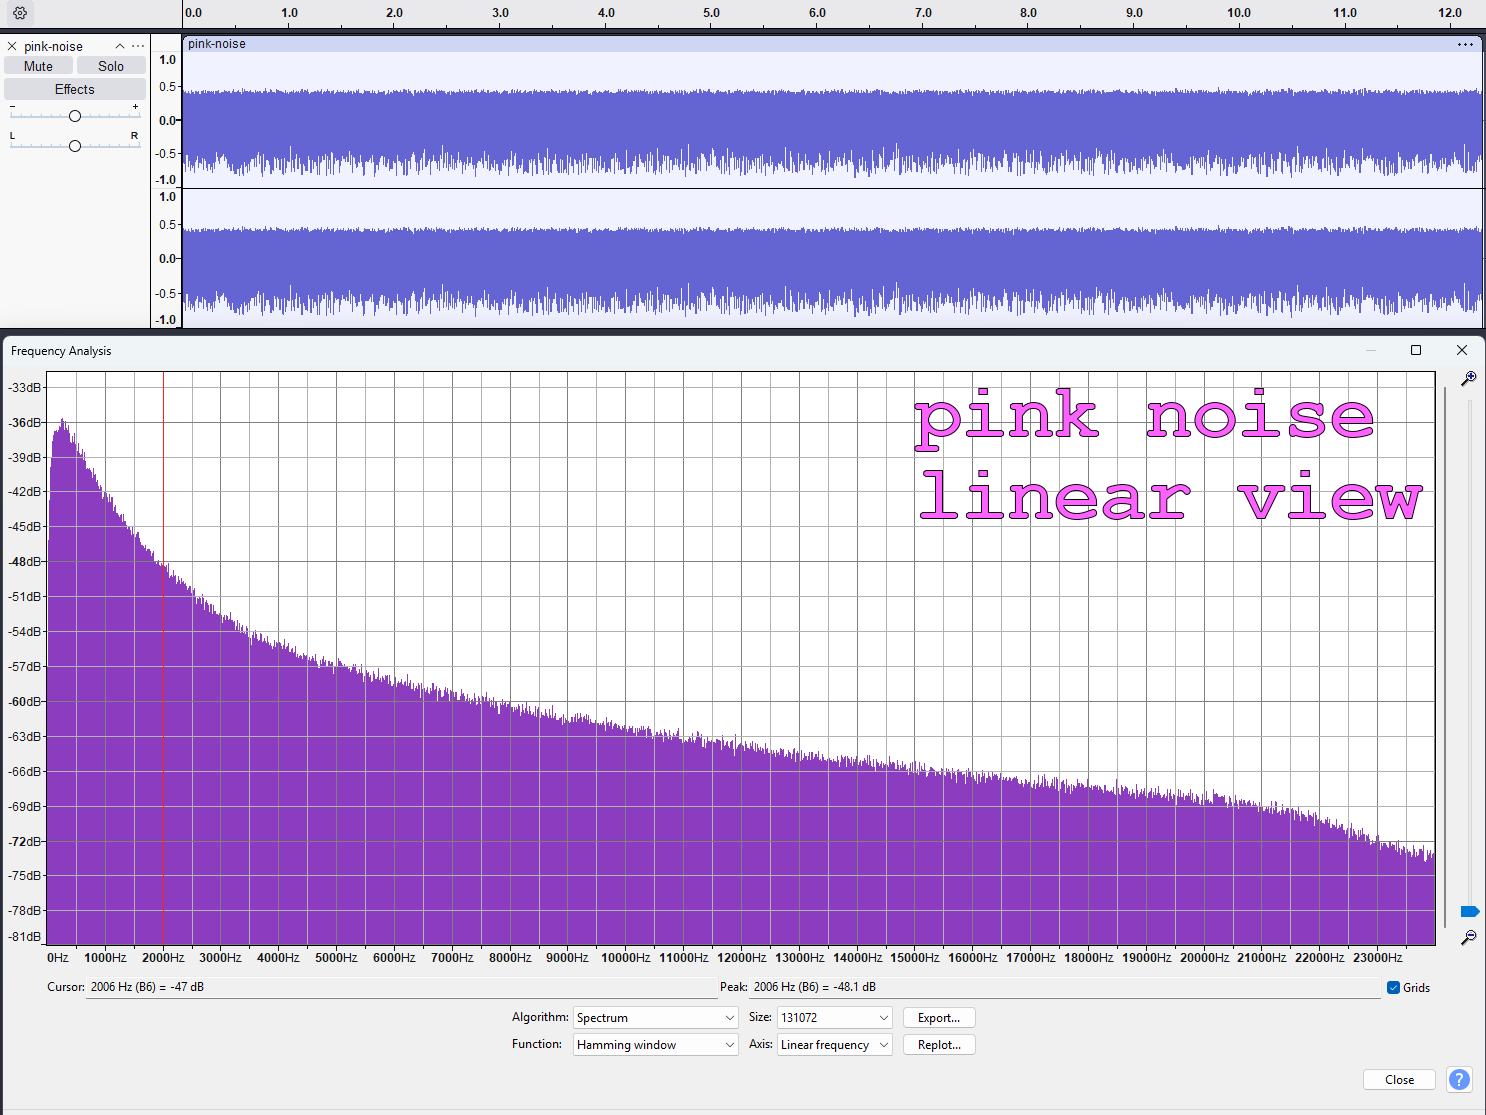Image resolution: width=1486 pixels, height=1115 pixels.
Task: Open the track panel three-dots menu
Action: point(138,46)
